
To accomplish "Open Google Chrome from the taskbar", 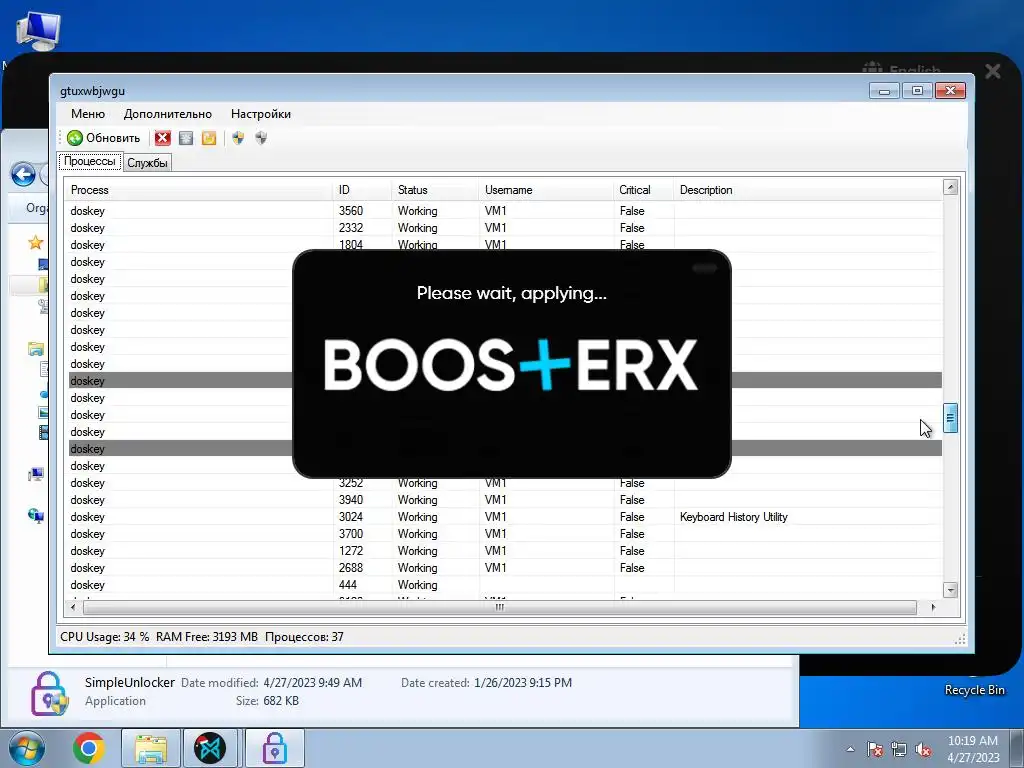I will click(x=89, y=748).
